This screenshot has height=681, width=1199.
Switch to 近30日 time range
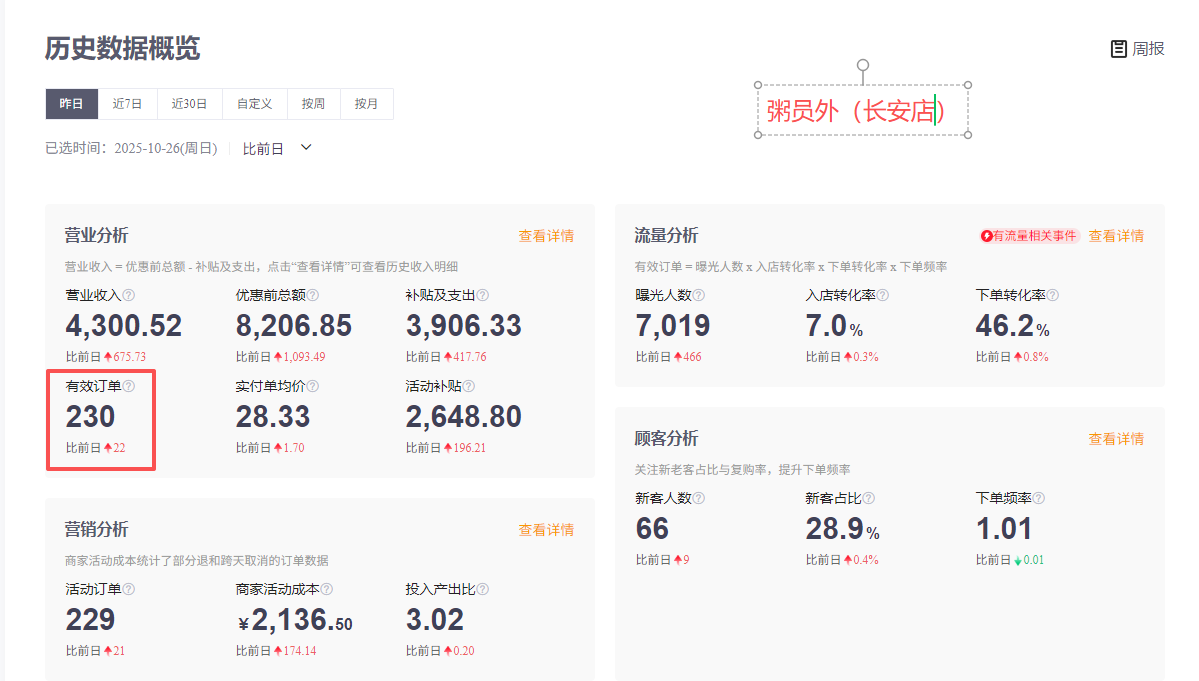[x=189, y=104]
